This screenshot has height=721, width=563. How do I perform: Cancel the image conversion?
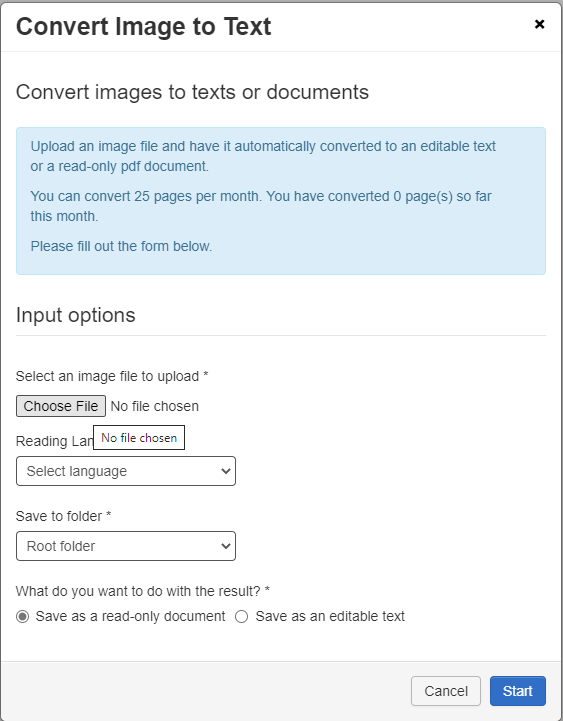pyautogui.click(x=446, y=691)
